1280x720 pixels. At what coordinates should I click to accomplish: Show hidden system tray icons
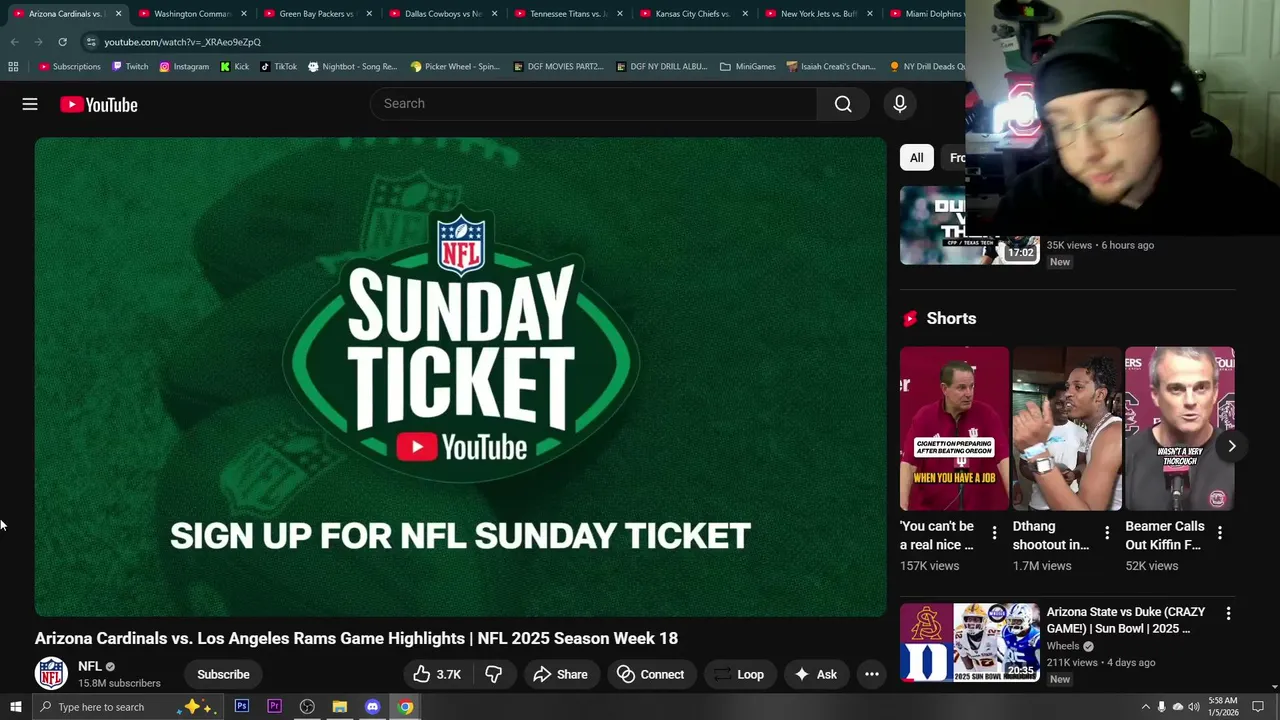coord(1145,707)
